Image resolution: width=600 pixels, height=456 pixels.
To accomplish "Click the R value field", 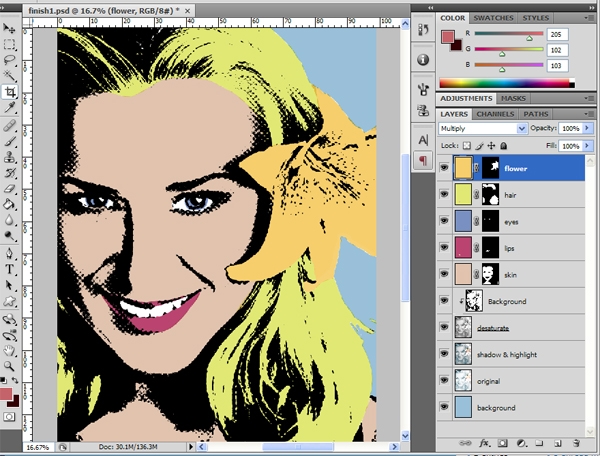I will 557,34.
